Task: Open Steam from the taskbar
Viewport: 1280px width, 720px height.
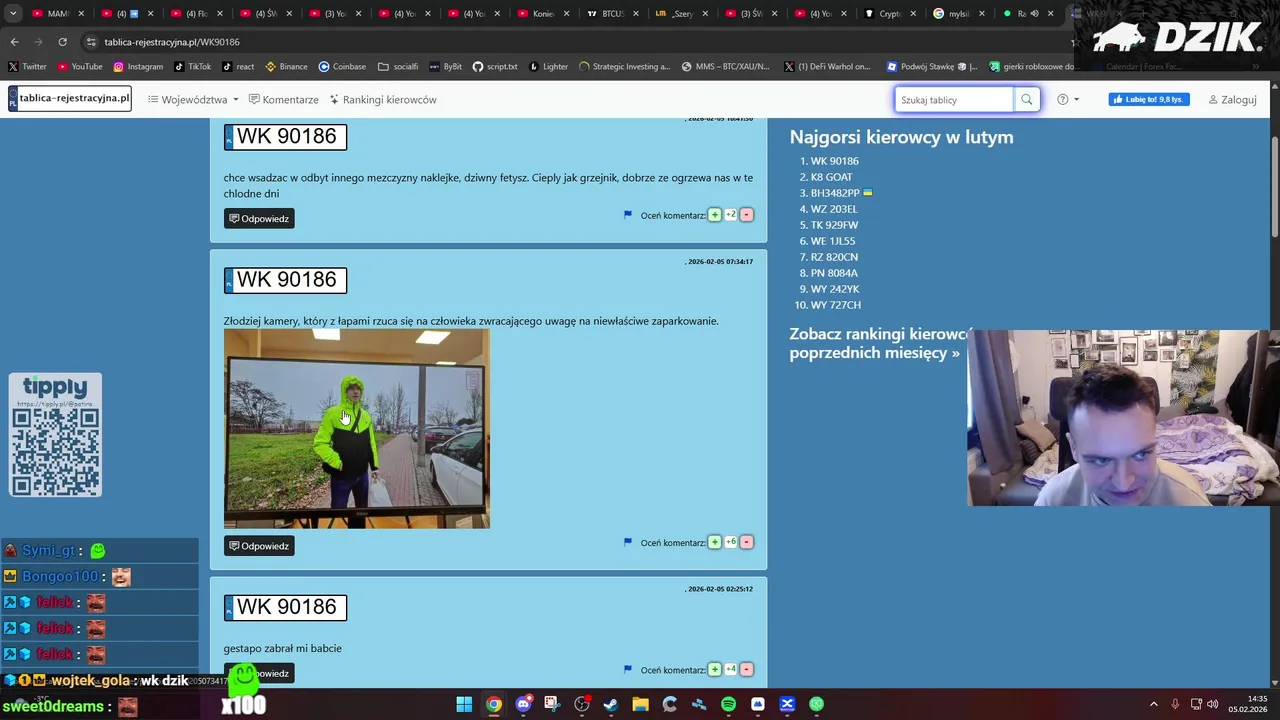Action: [611, 704]
